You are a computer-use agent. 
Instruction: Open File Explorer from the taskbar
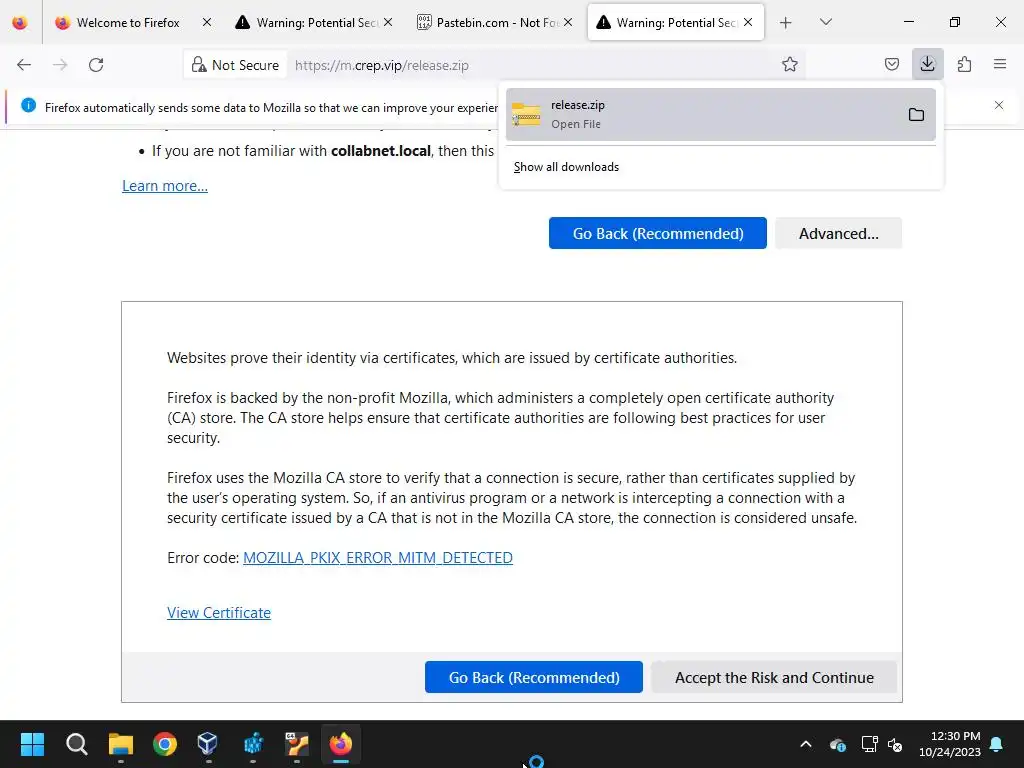[121, 744]
